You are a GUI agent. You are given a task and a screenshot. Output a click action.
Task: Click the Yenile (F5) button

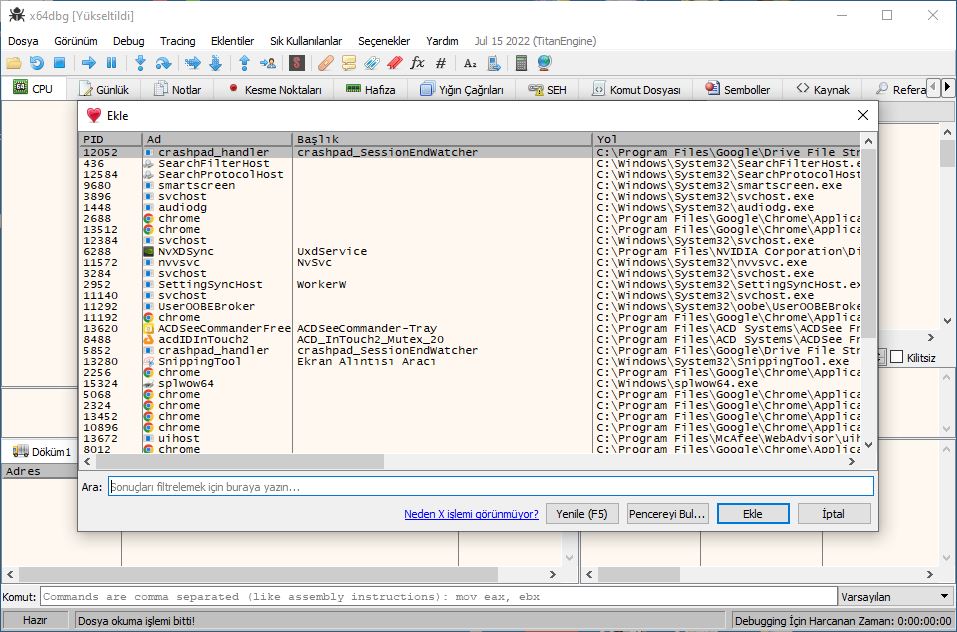click(x=582, y=514)
